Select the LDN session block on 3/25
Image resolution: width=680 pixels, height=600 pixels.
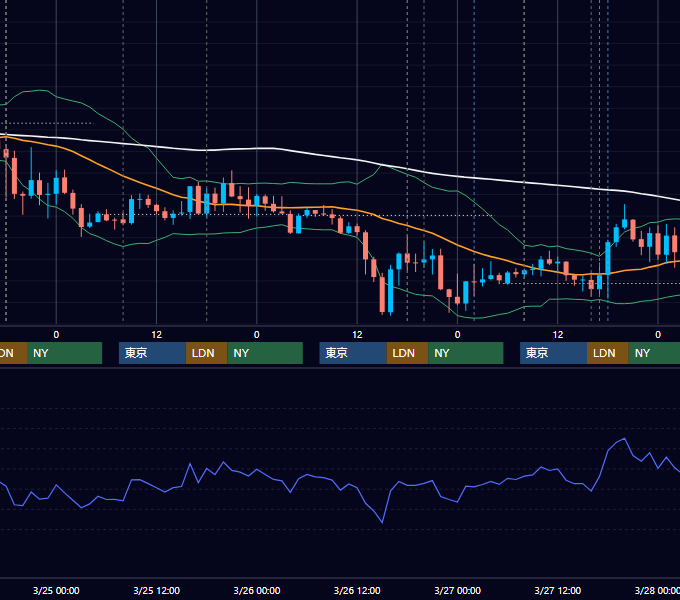click(206, 353)
